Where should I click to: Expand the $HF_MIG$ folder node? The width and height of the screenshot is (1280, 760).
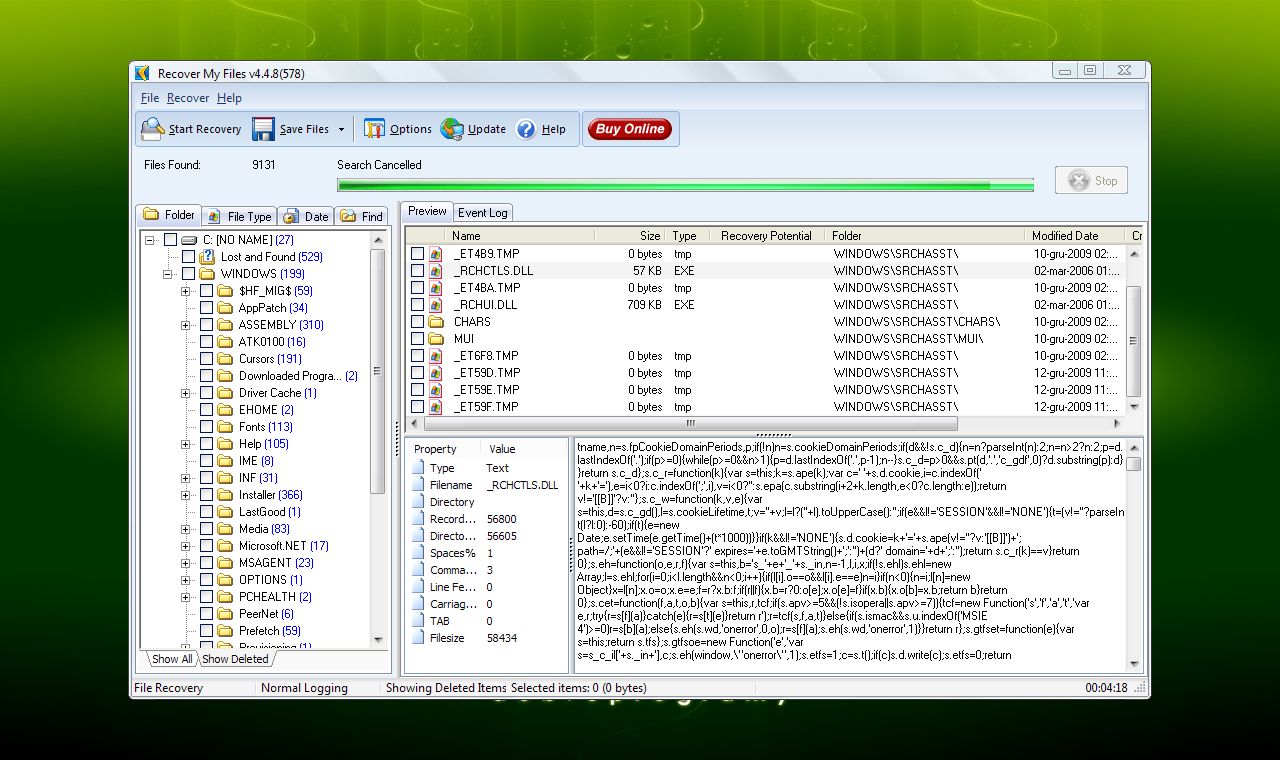pos(186,291)
